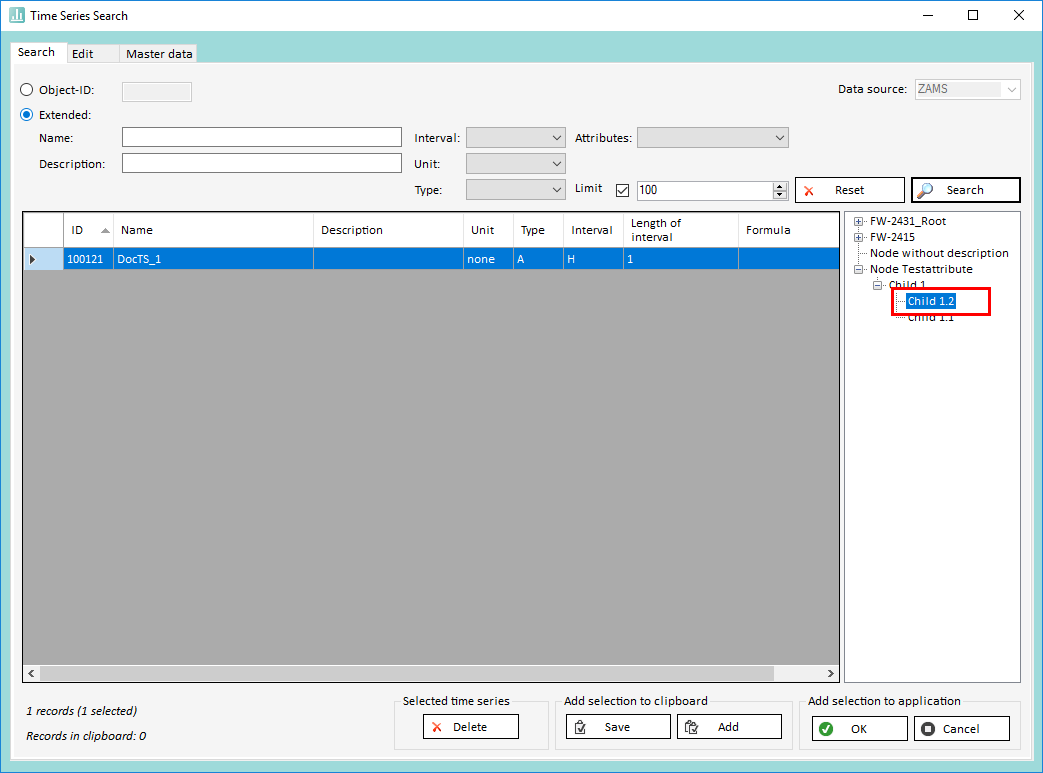
Task: Open the Attributes dropdown
Action: 713,138
